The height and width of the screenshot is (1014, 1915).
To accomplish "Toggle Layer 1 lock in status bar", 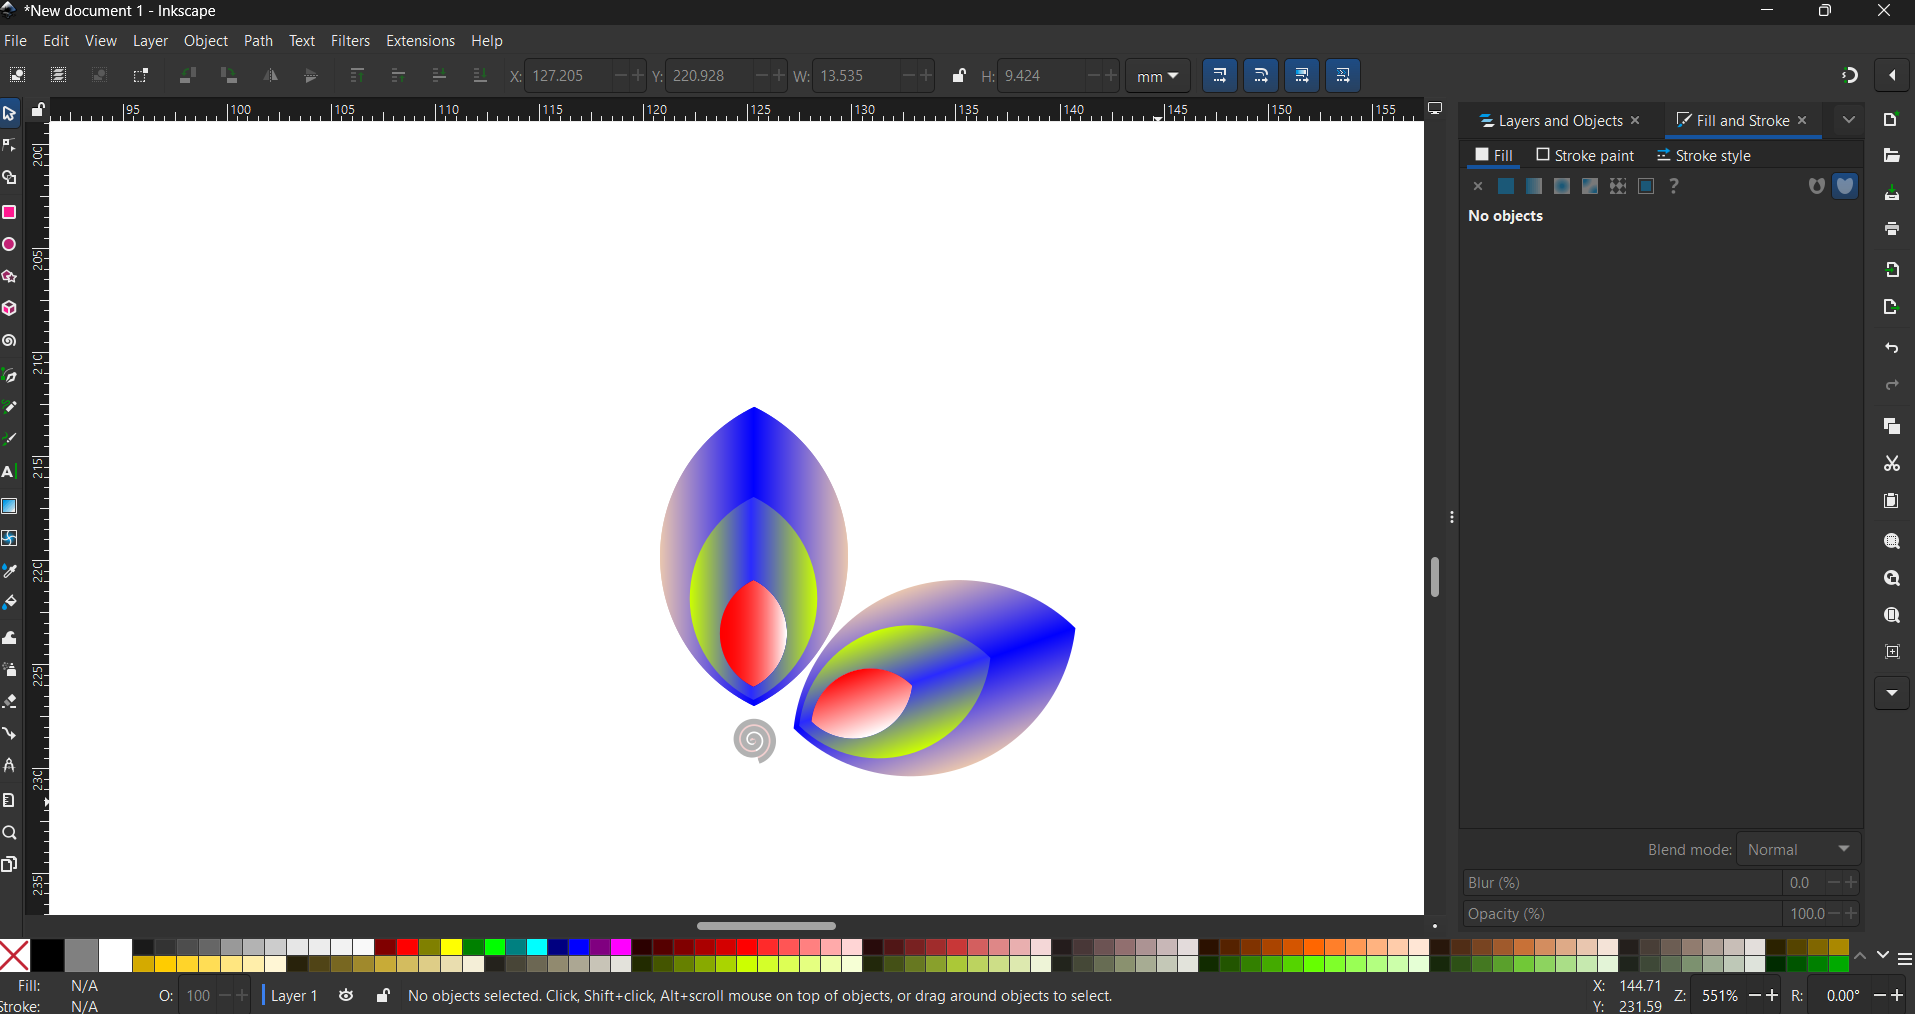I will click(383, 996).
